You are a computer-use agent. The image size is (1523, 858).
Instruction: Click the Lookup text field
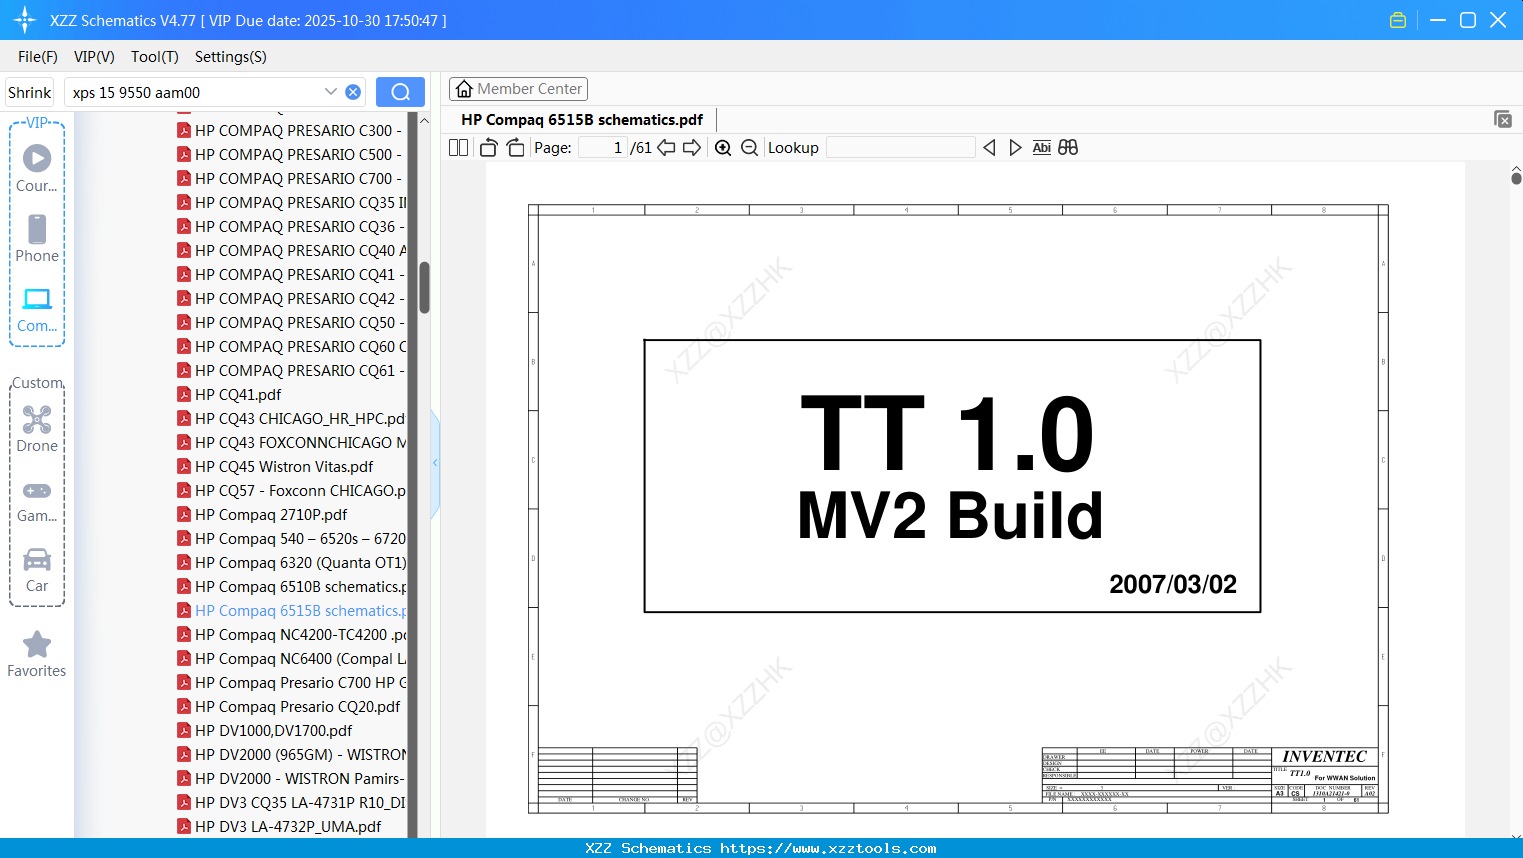tap(901, 148)
